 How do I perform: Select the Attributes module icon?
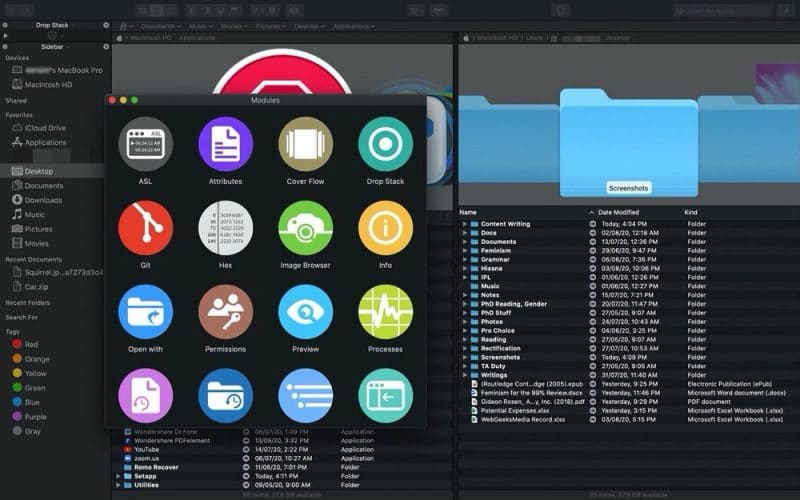[x=225, y=145]
